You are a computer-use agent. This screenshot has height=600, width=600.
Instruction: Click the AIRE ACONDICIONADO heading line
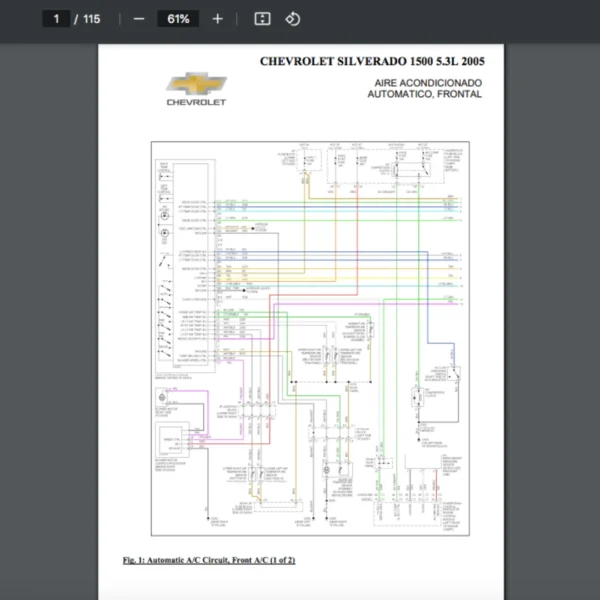pyautogui.click(x=428, y=82)
